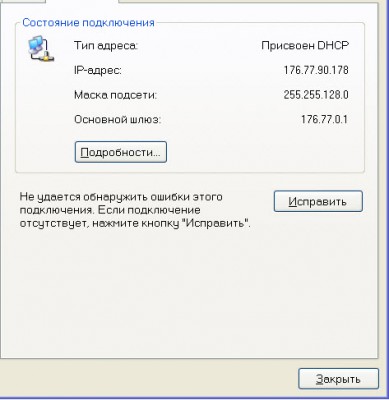The height and width of the screenshot is (400, 389).
Task: Click the Не удается обнаружить ошибки message text
Action: tap(135, 210)
